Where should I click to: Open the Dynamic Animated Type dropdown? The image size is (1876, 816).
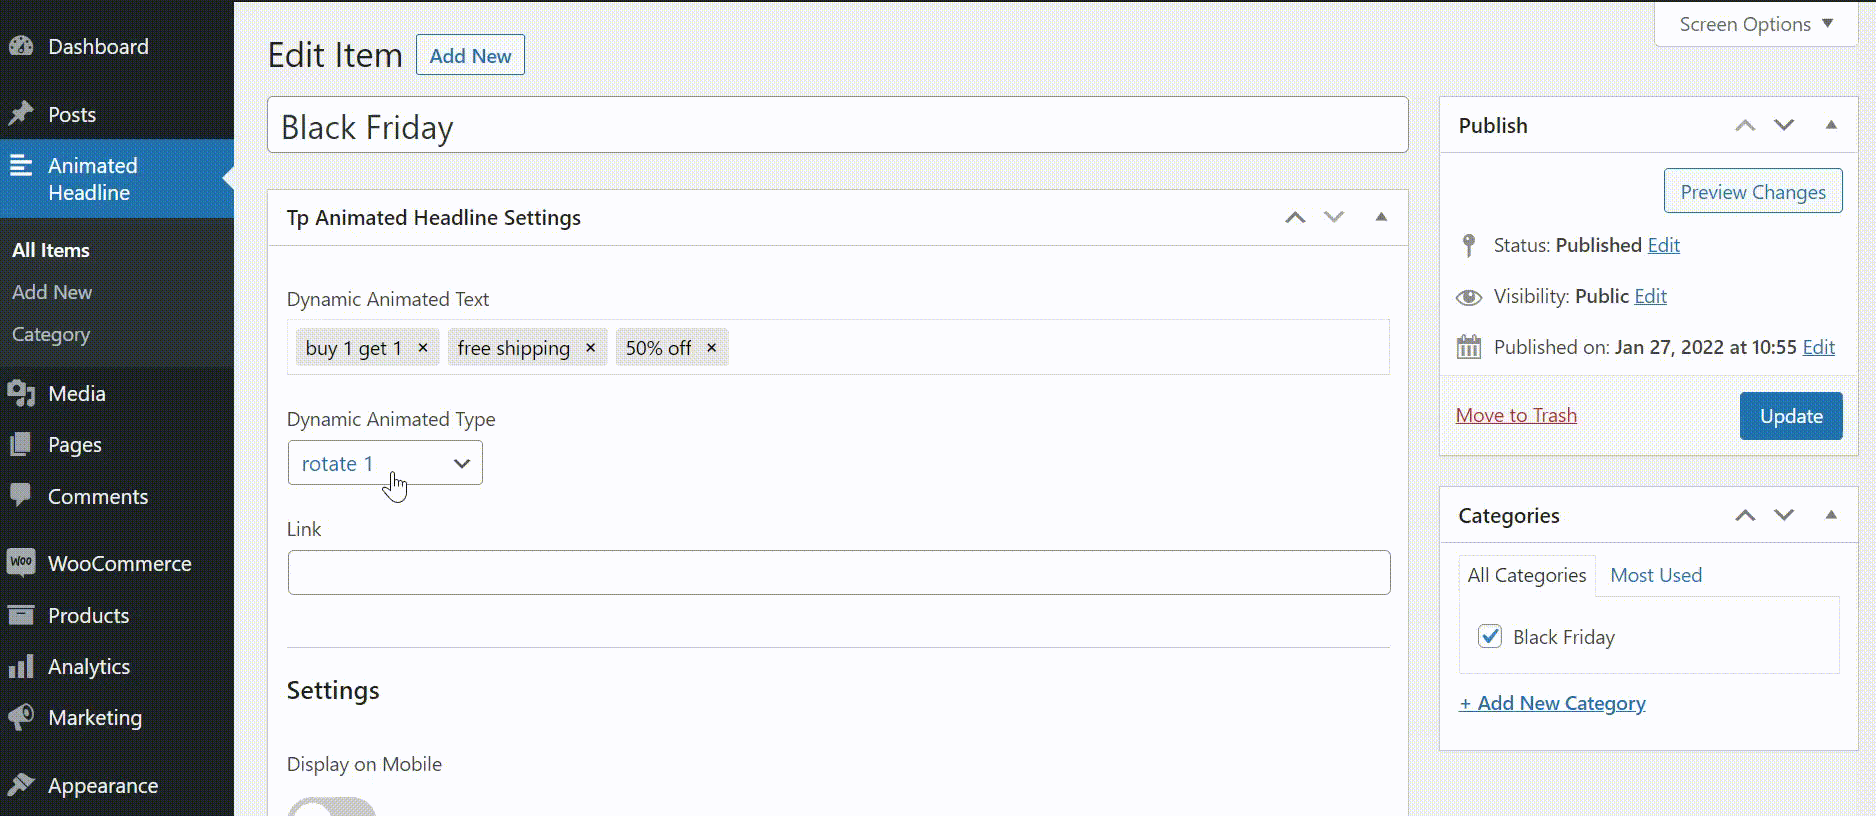point(385,463)
